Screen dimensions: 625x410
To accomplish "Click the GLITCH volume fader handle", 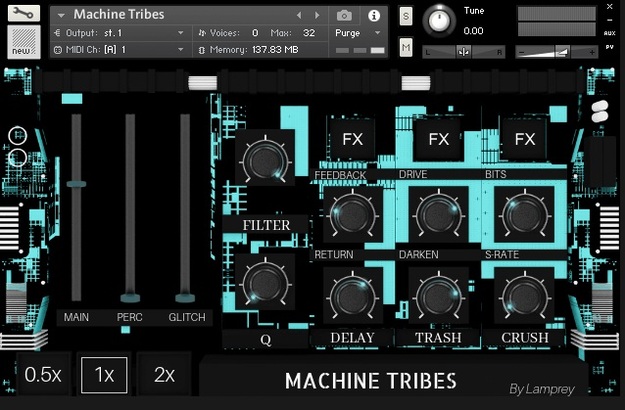I will tap(185, 298).
